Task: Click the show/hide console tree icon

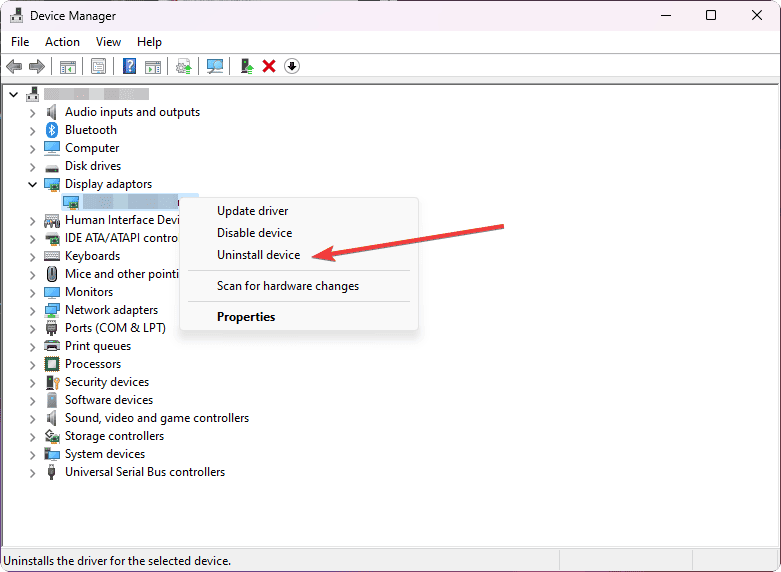Action: [68, 66]
